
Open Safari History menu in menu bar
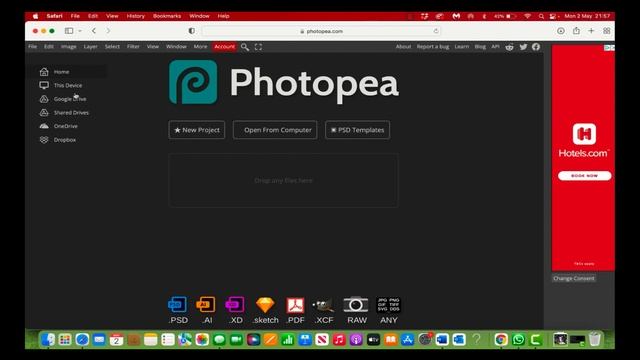[x=136, y=16]
